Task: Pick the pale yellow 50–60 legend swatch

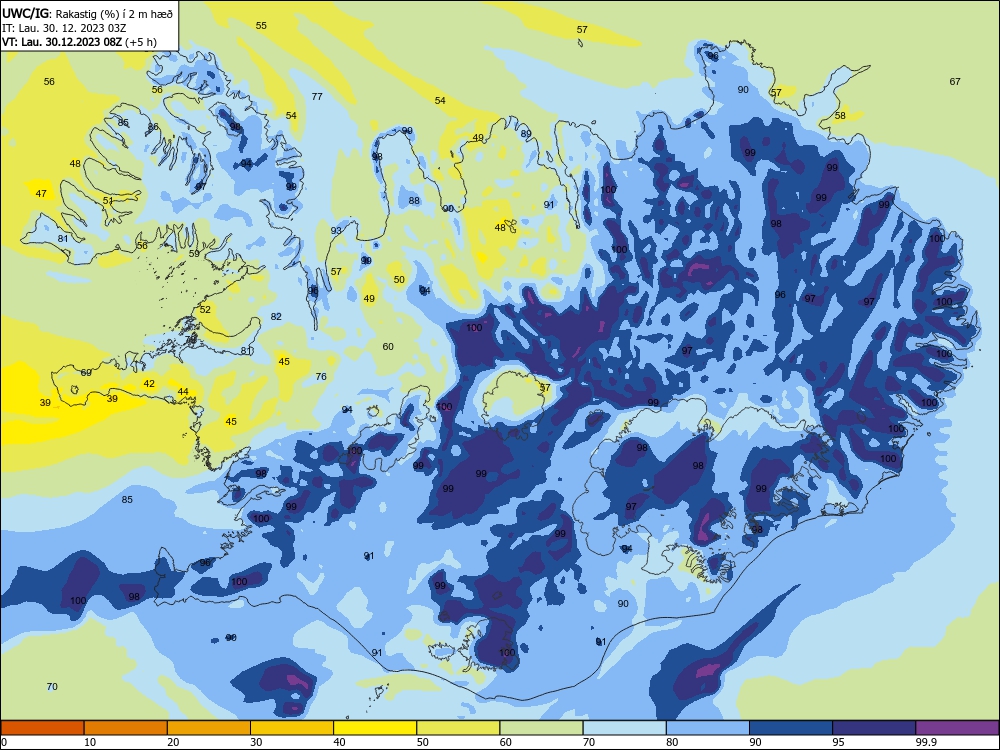Action: pos(458,728)
